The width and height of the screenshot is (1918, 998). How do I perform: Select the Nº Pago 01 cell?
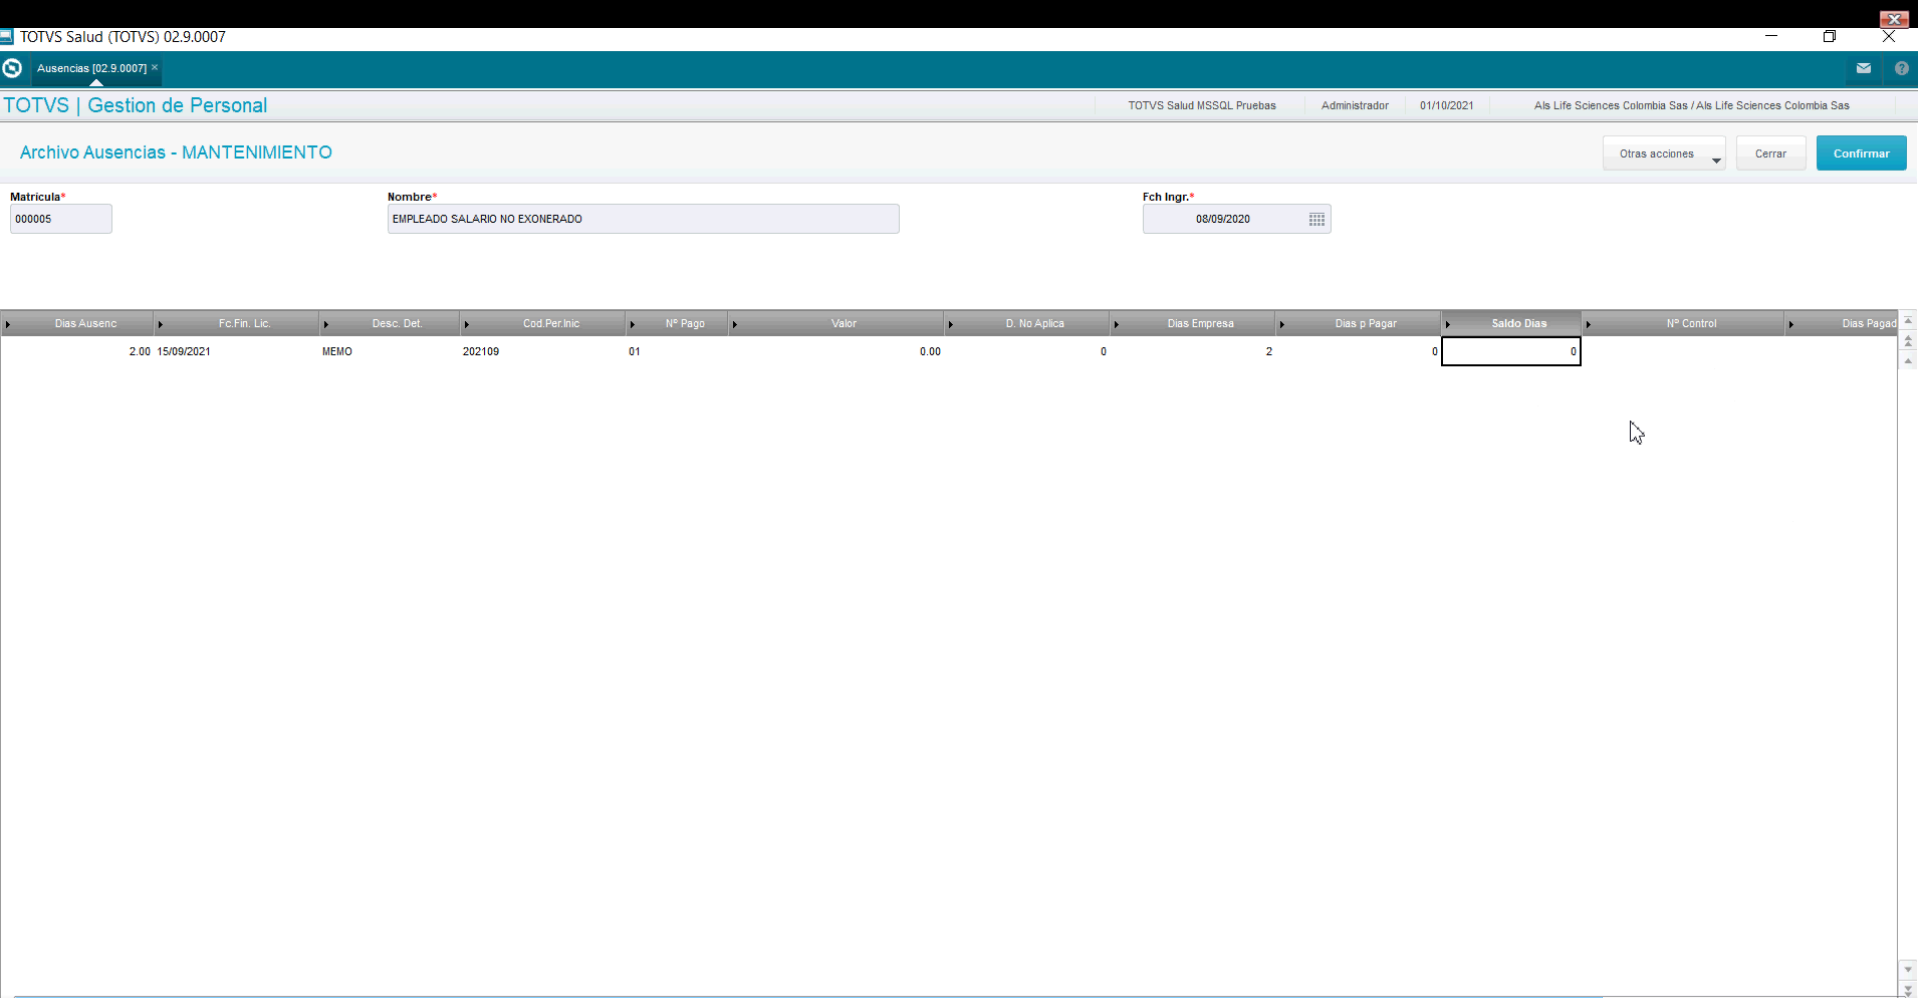[678, 352]
